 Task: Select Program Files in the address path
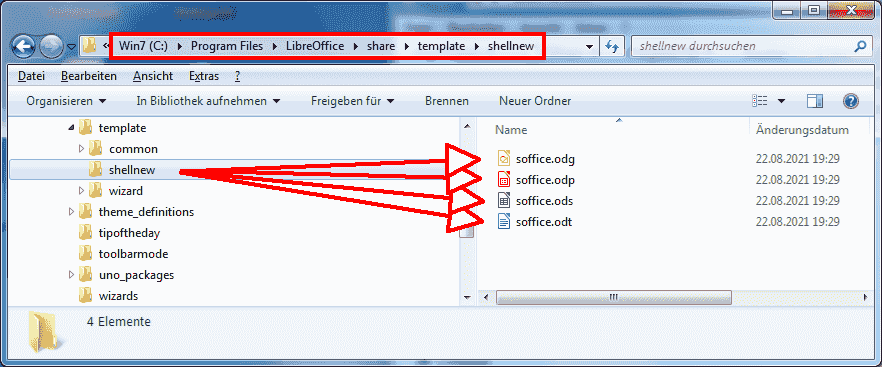tap(227, 46)
